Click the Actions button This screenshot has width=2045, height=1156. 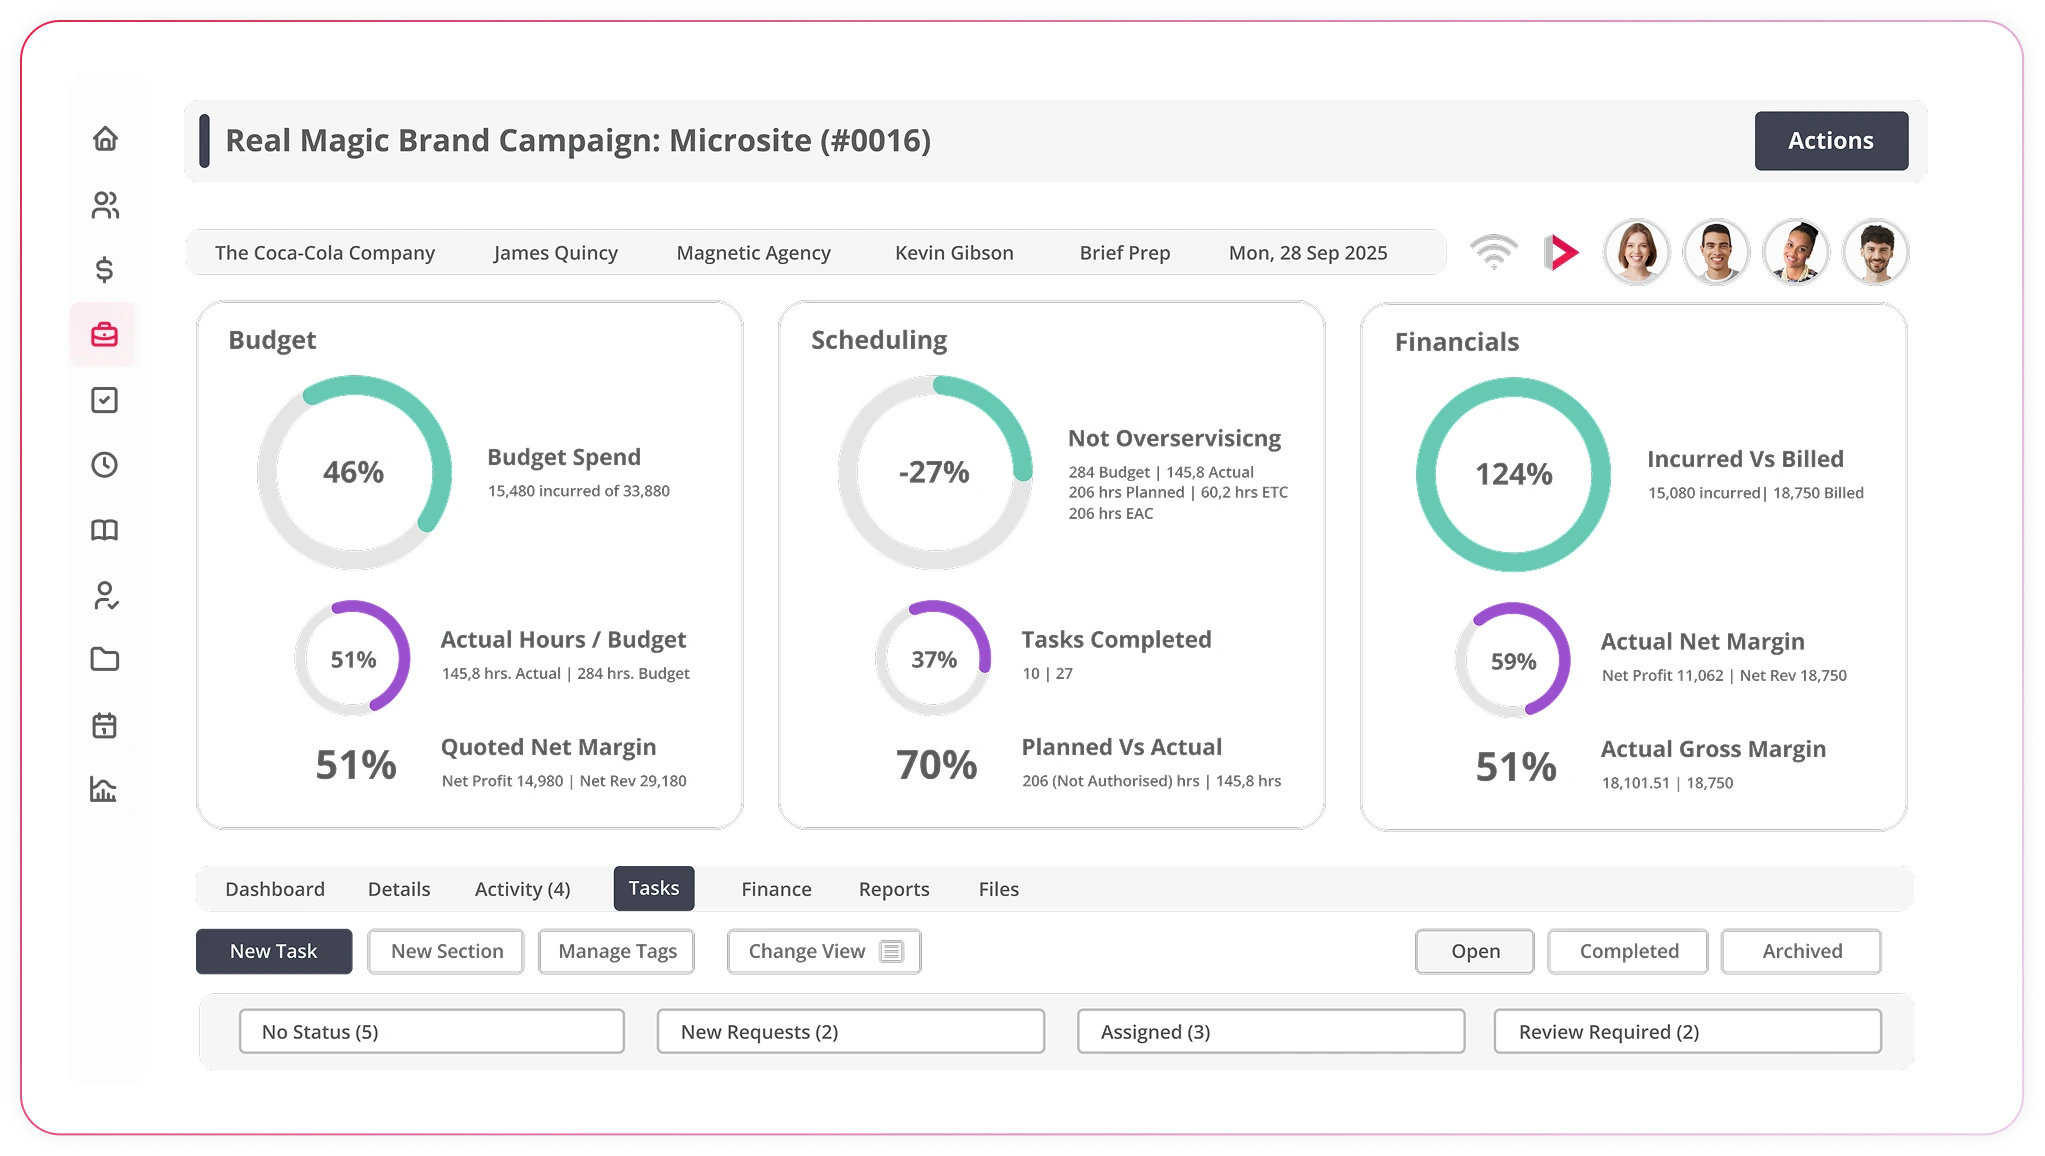tap(1830, 141)
